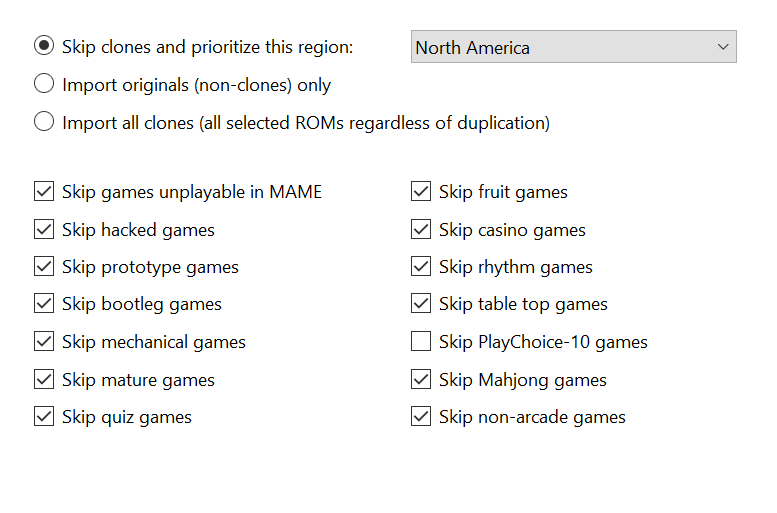Image resolution: width=777 pixels, height=513 pixels.
Task: Toggle 'Skip mechanical games' checkbox
Action: point(44,342)
